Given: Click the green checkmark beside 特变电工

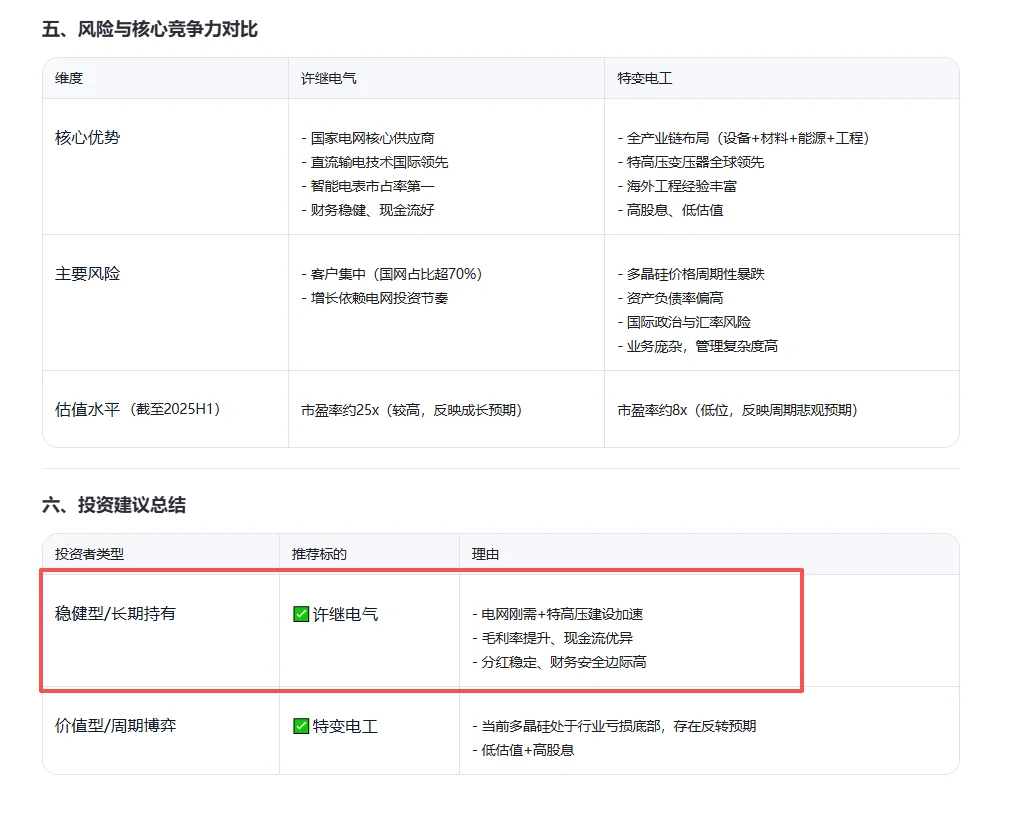Looking at the screenshot, I should click(x=299, y=727).
